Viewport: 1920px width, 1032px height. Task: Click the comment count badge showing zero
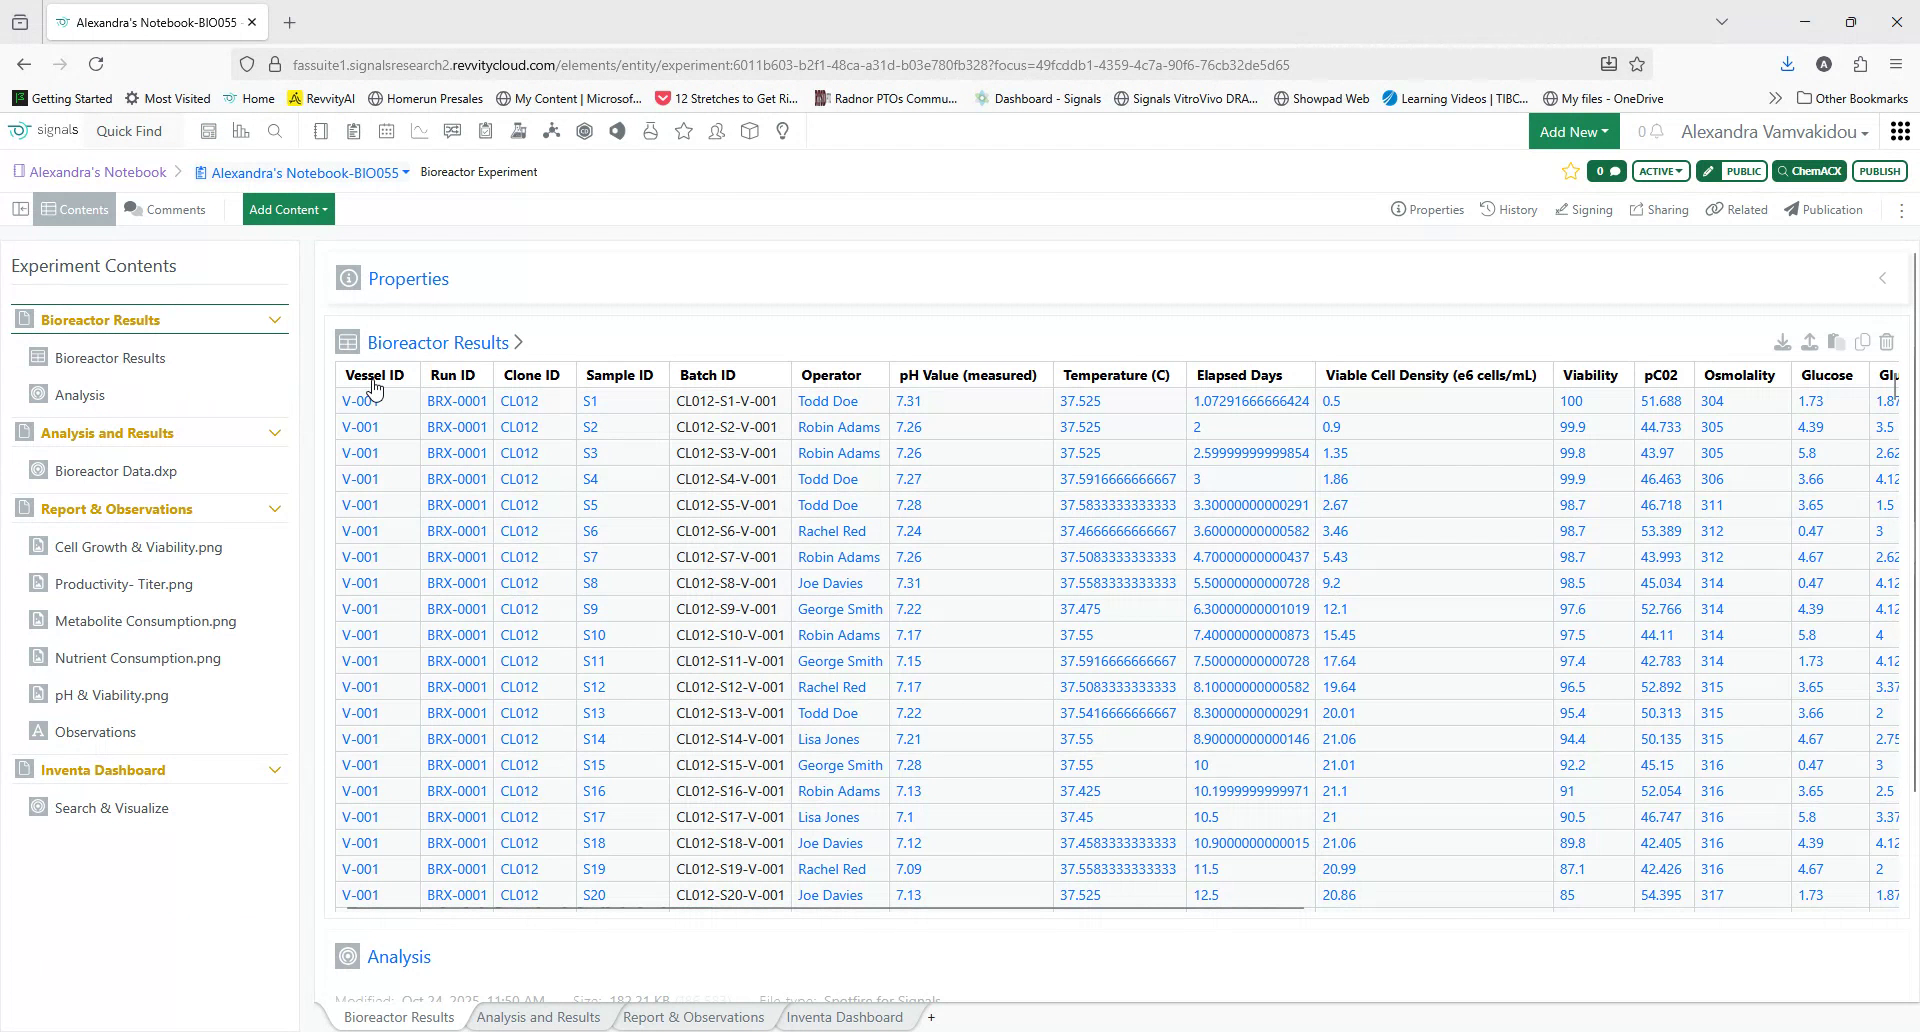point(1607,171)
